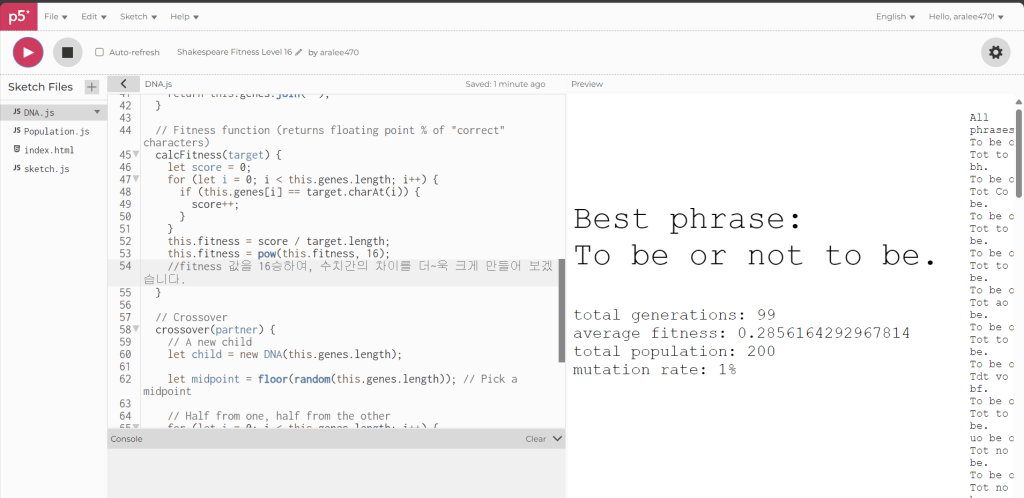Stop the running sketch

coord(67,52)
